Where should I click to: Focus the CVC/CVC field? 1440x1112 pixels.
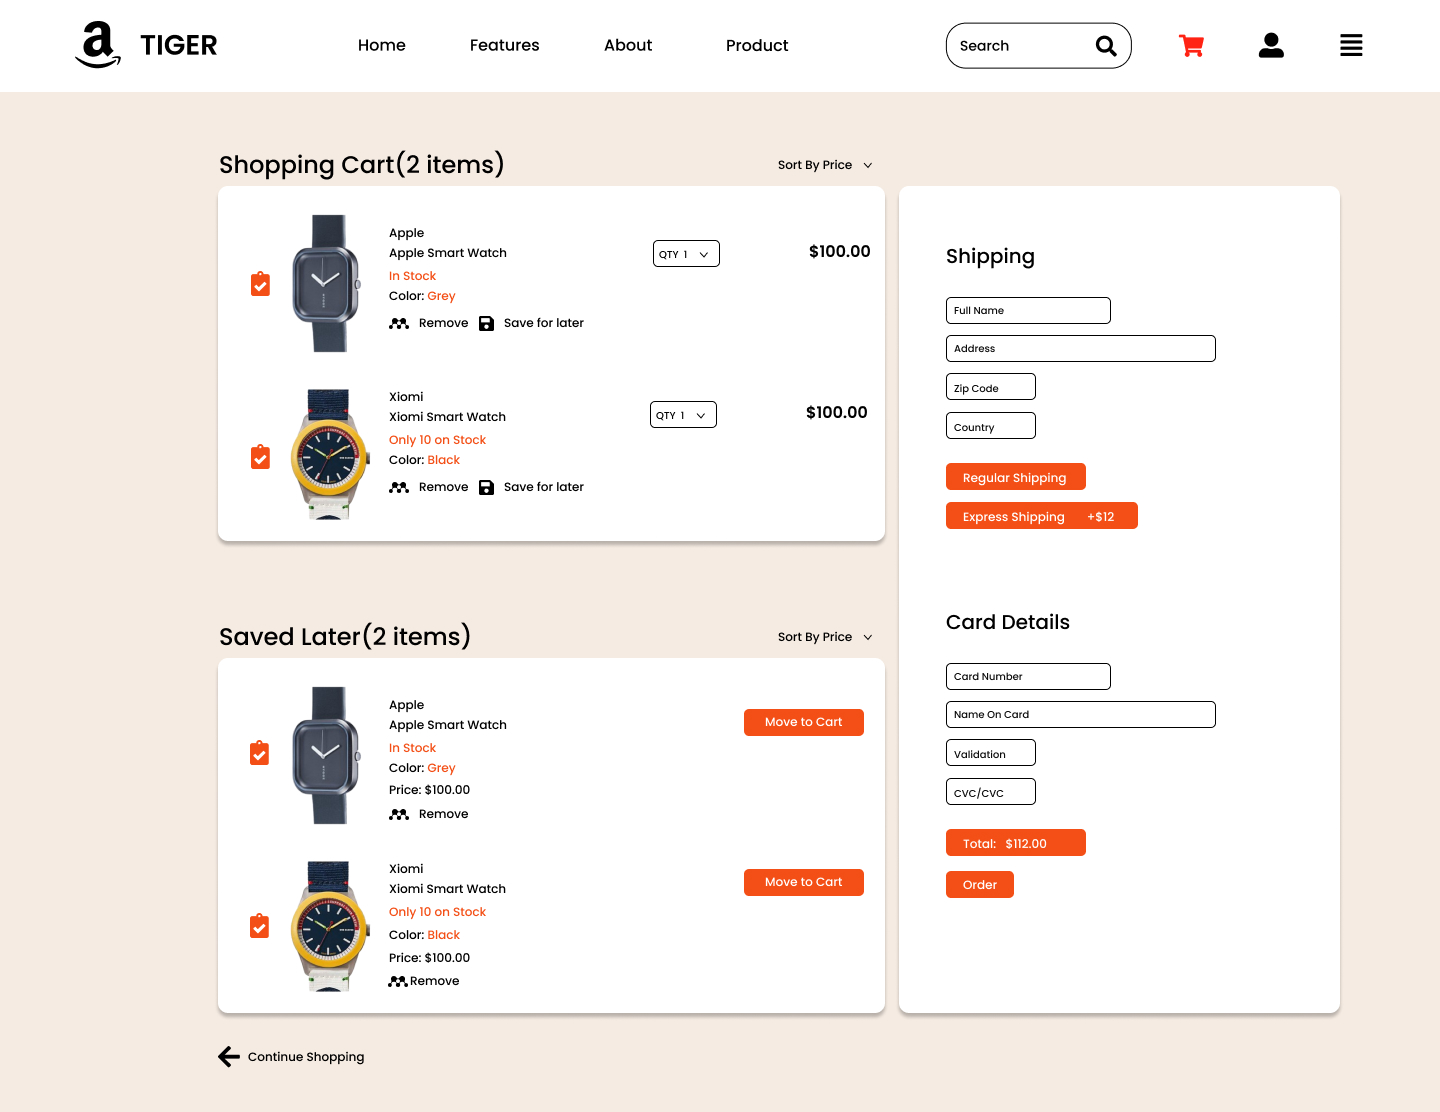click(x=991, y=792)
